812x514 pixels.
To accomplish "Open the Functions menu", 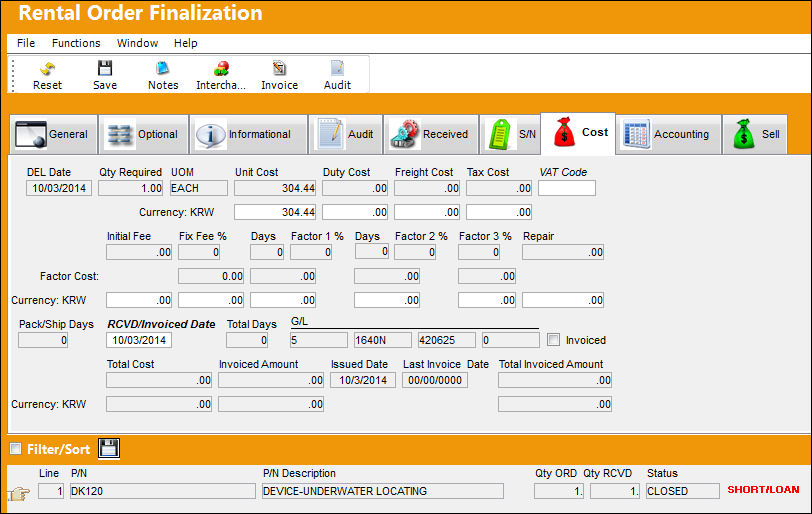I will [76, 43].
